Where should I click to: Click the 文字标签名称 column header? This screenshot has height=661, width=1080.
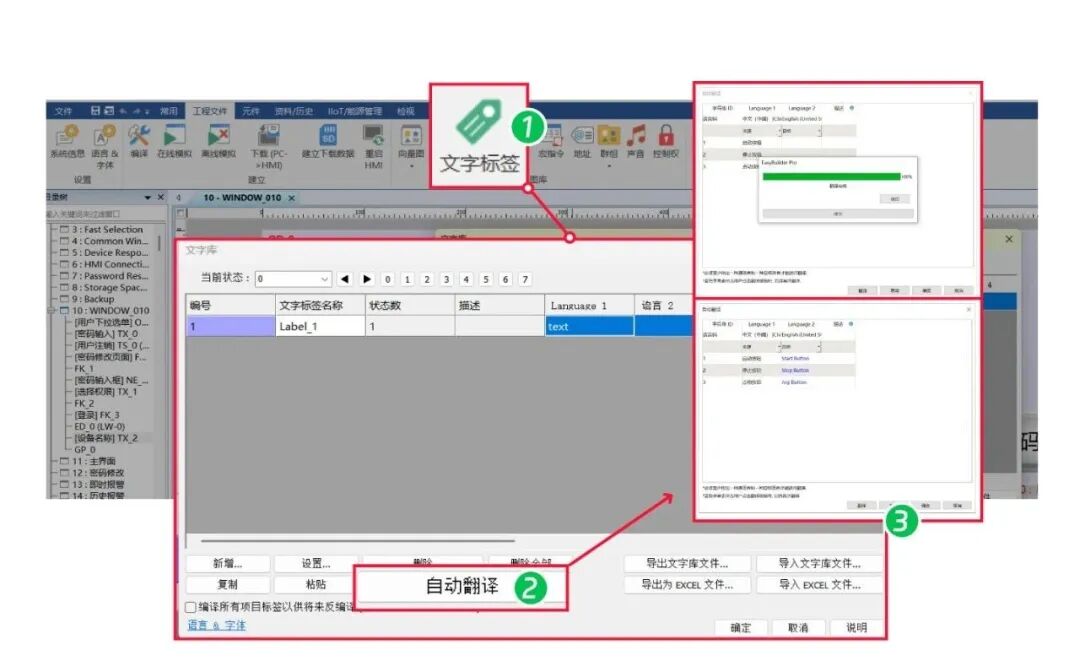[320, 305]
